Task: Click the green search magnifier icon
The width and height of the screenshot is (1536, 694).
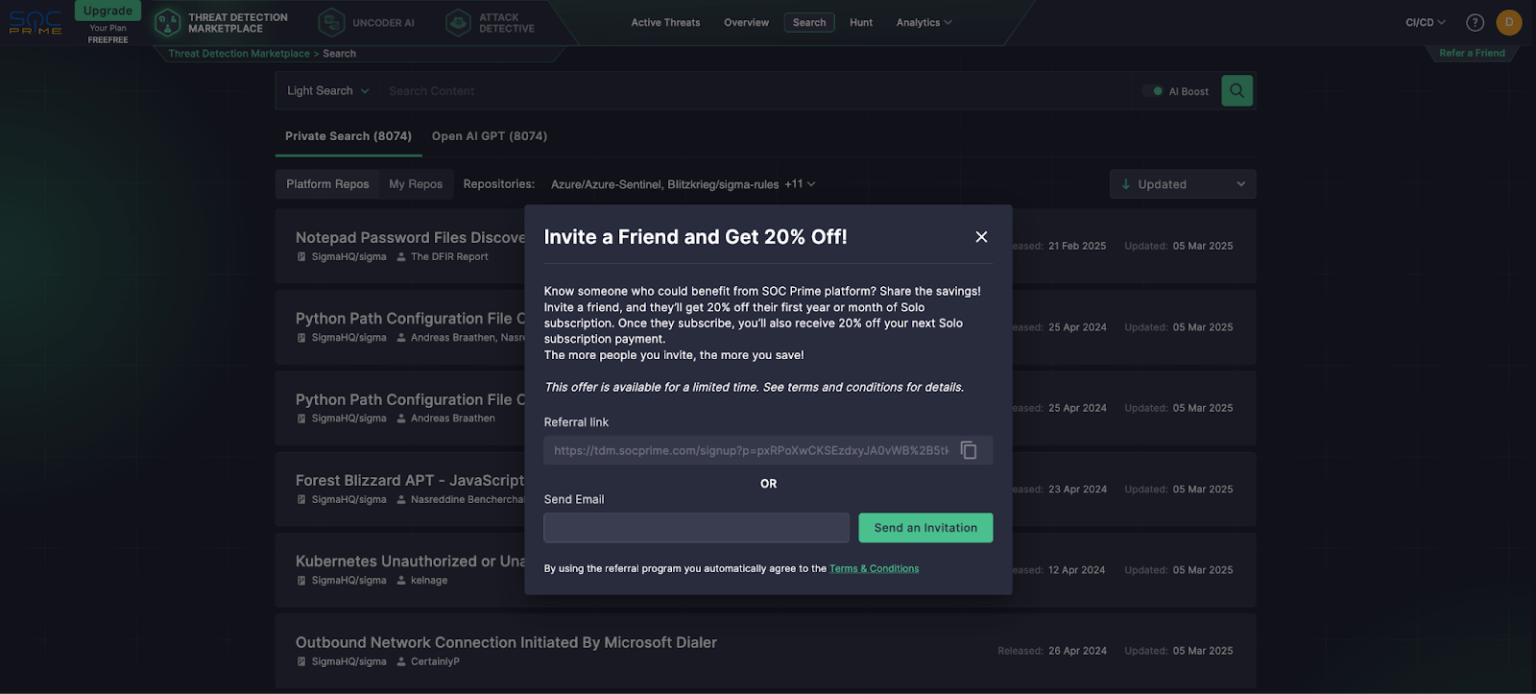Action: pos(1237,90)
